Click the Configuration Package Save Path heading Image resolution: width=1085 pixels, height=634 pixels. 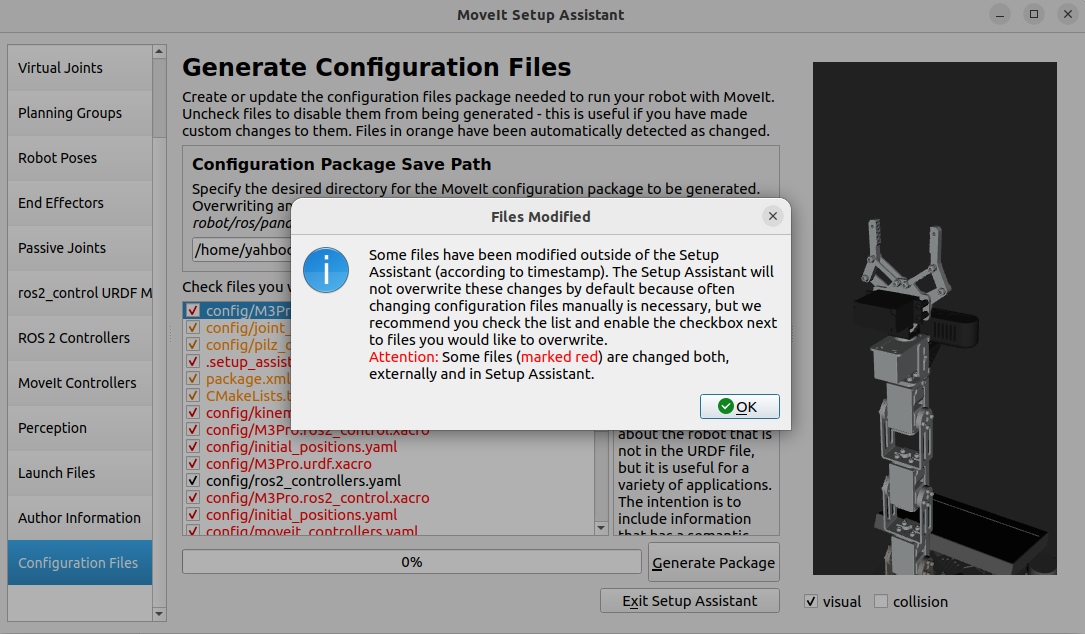(x=342, y=164)
